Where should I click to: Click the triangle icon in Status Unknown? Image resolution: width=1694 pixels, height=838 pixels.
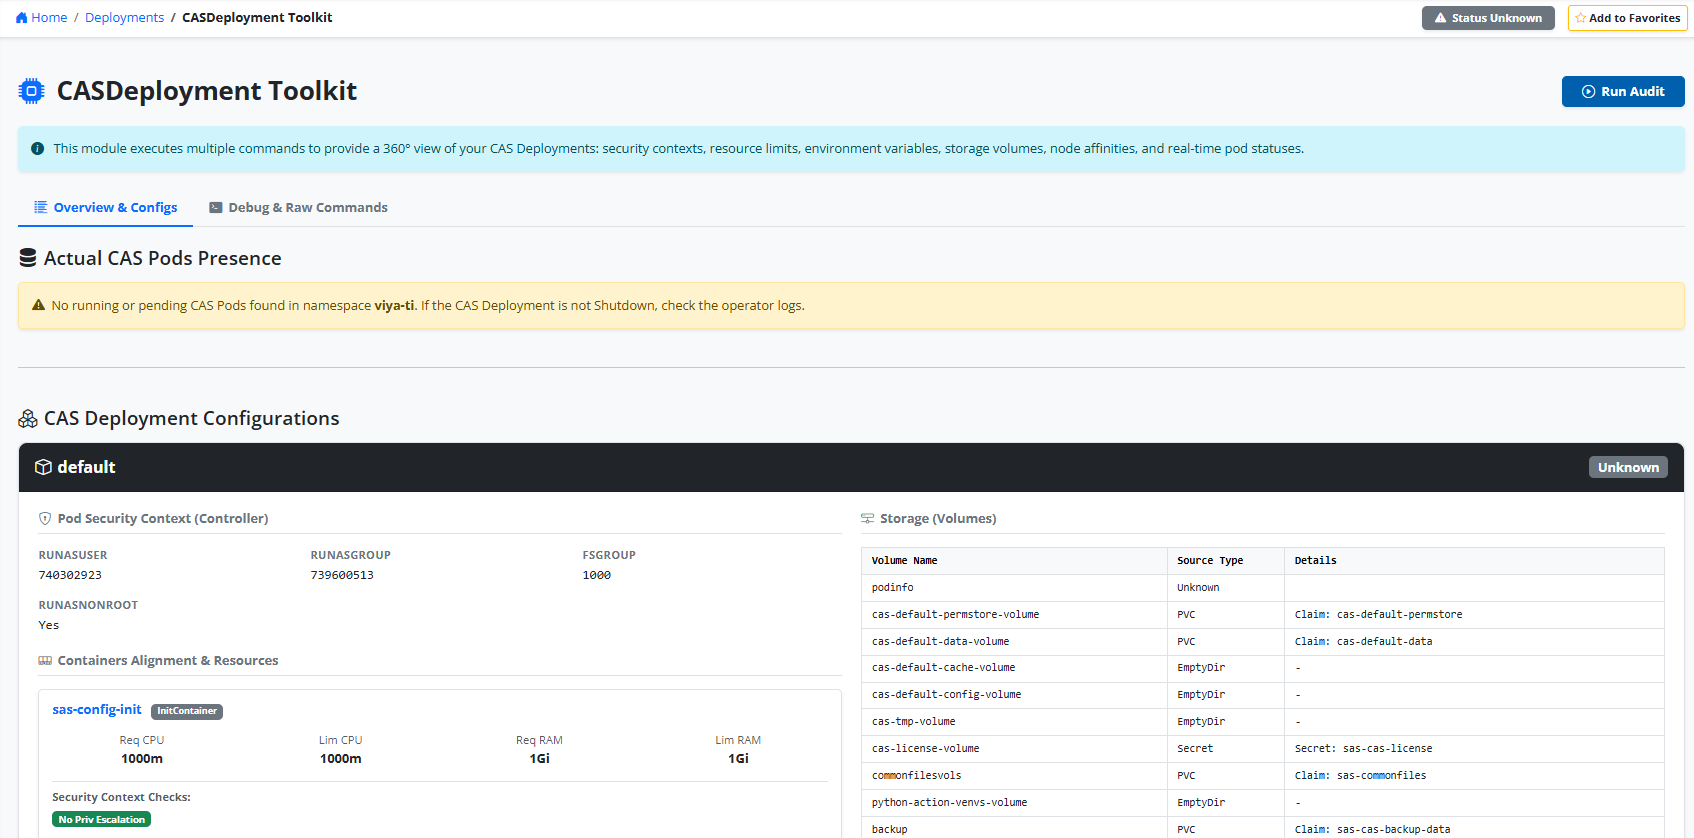click(1441, 18)
